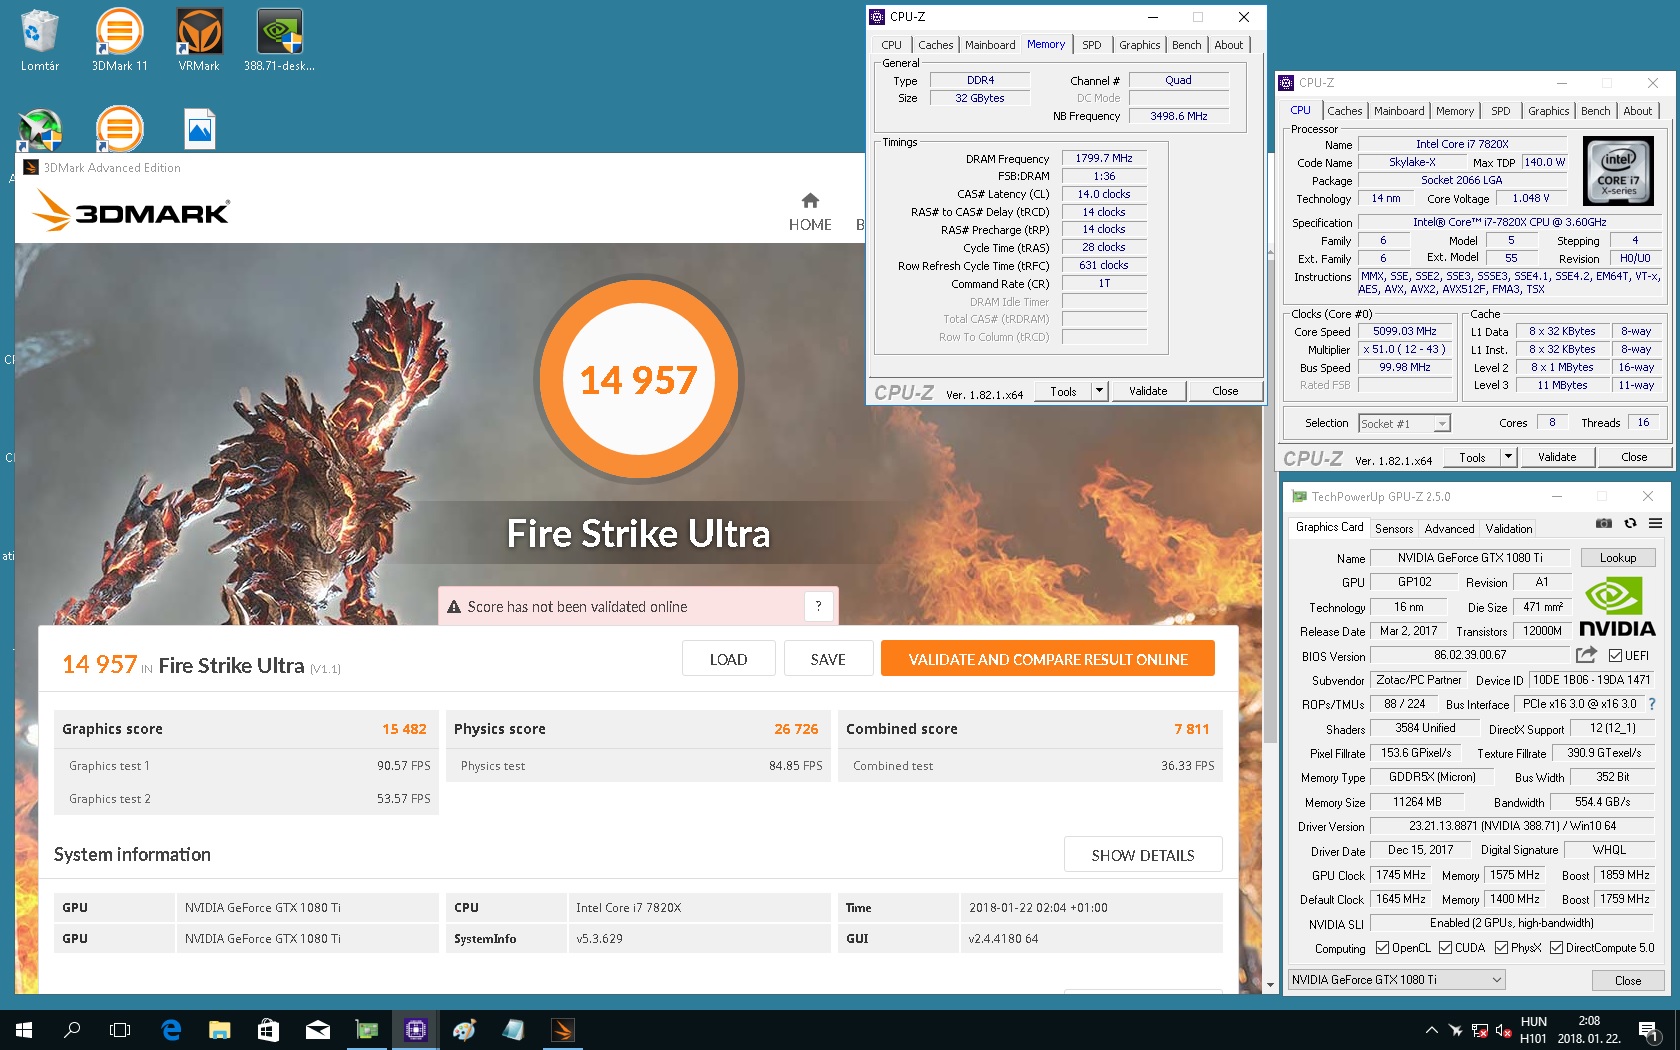
Task: Open the Lomtár recycle bin desktop icon
Action: click(x=40, y=40)
